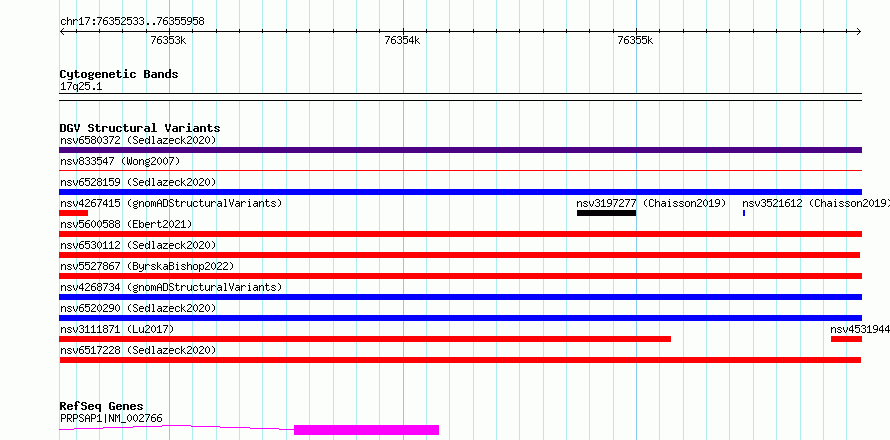The image size is (890, 440).
Task: Select the red nsv6517228 variant bar
Action: (460, 360)
